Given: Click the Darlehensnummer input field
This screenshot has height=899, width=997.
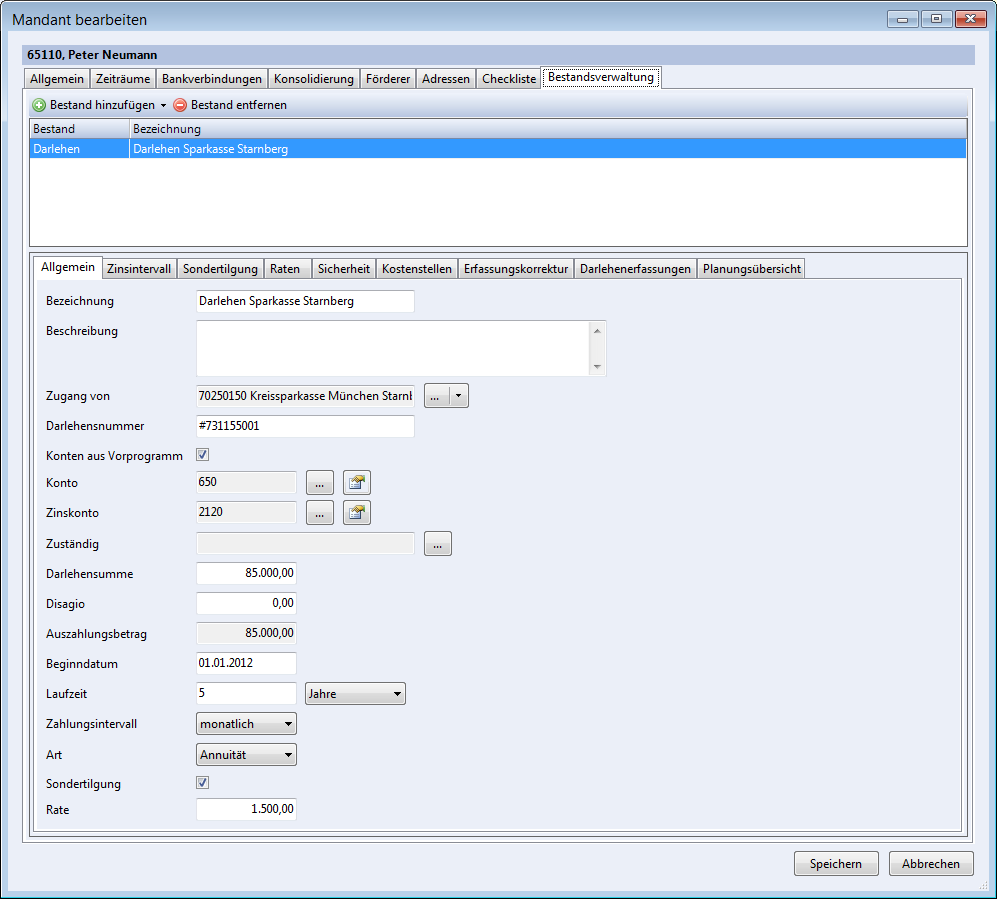Looking at the screenshot, I should tap(305, 426).
